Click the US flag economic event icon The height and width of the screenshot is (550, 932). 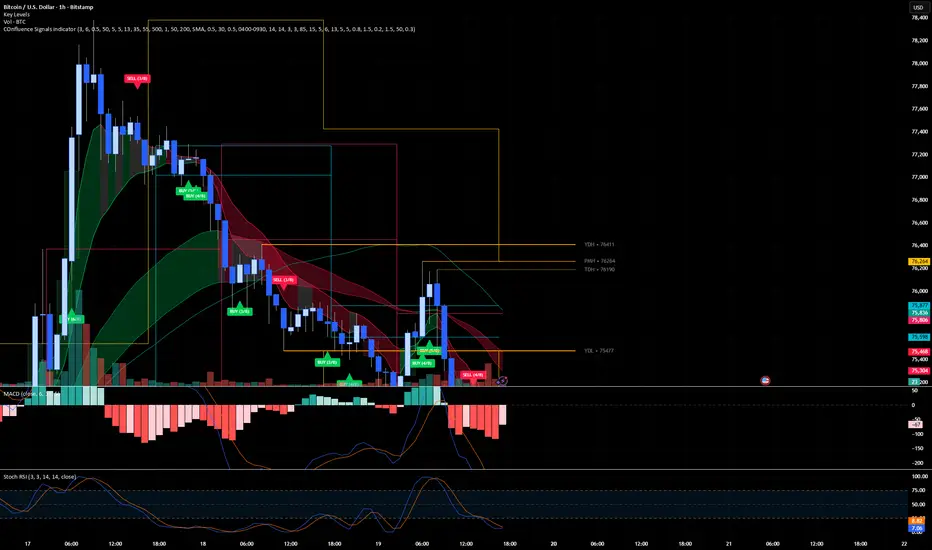pyautogui.click(x=766, y=381)
